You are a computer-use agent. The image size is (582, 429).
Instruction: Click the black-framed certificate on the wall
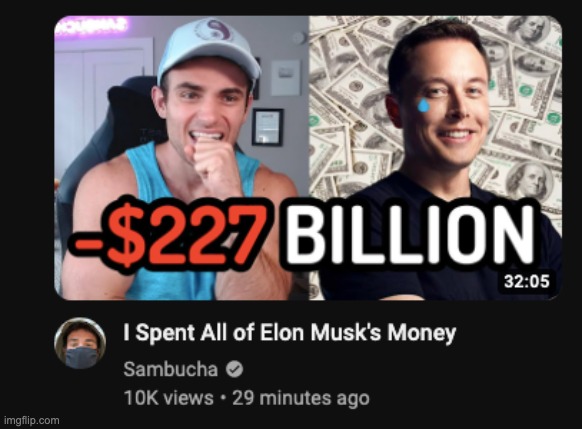pyautogui.click(x=268, y=127)
